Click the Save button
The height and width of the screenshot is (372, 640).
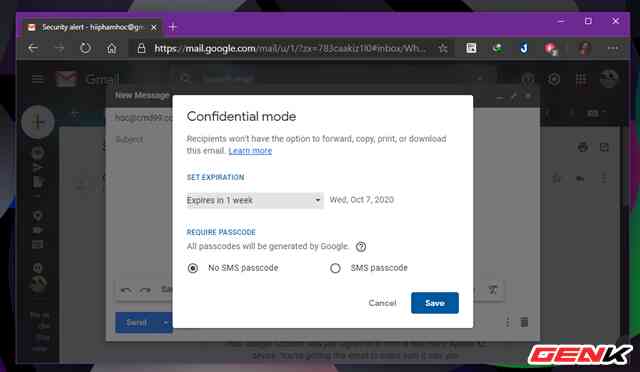point(435,303)
